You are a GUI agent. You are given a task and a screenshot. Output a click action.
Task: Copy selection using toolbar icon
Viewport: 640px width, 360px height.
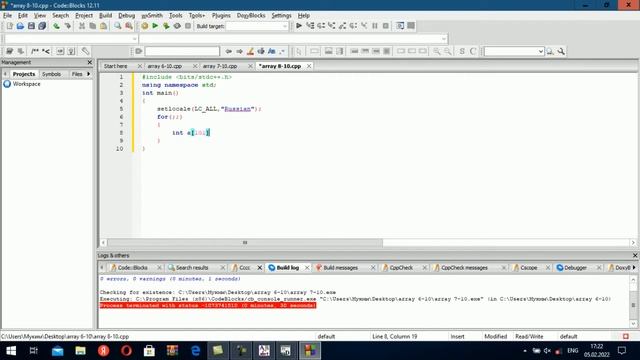tap(93, 26)
